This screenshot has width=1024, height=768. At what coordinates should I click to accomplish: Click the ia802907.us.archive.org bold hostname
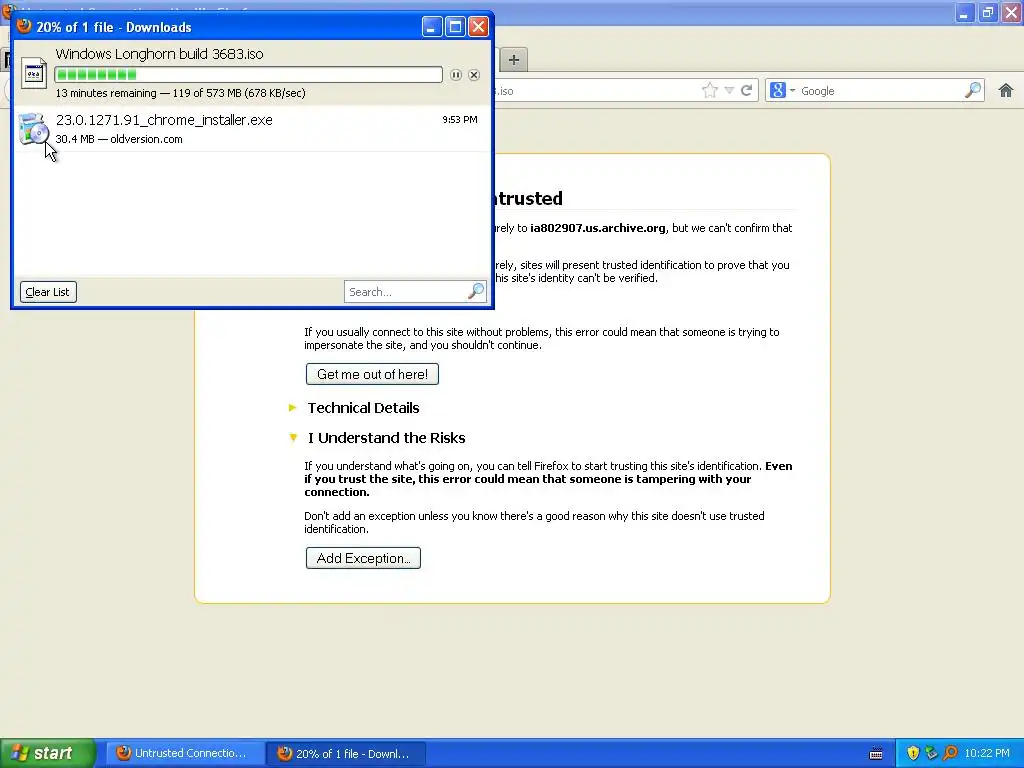(x=598, y=228)
